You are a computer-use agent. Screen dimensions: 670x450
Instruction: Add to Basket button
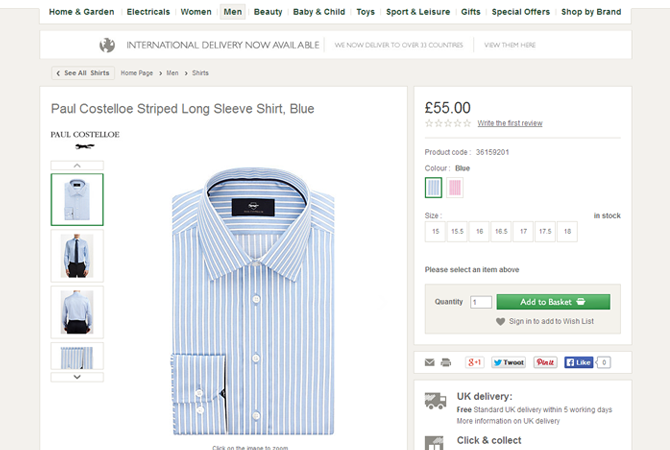click(x=552, y=301)
